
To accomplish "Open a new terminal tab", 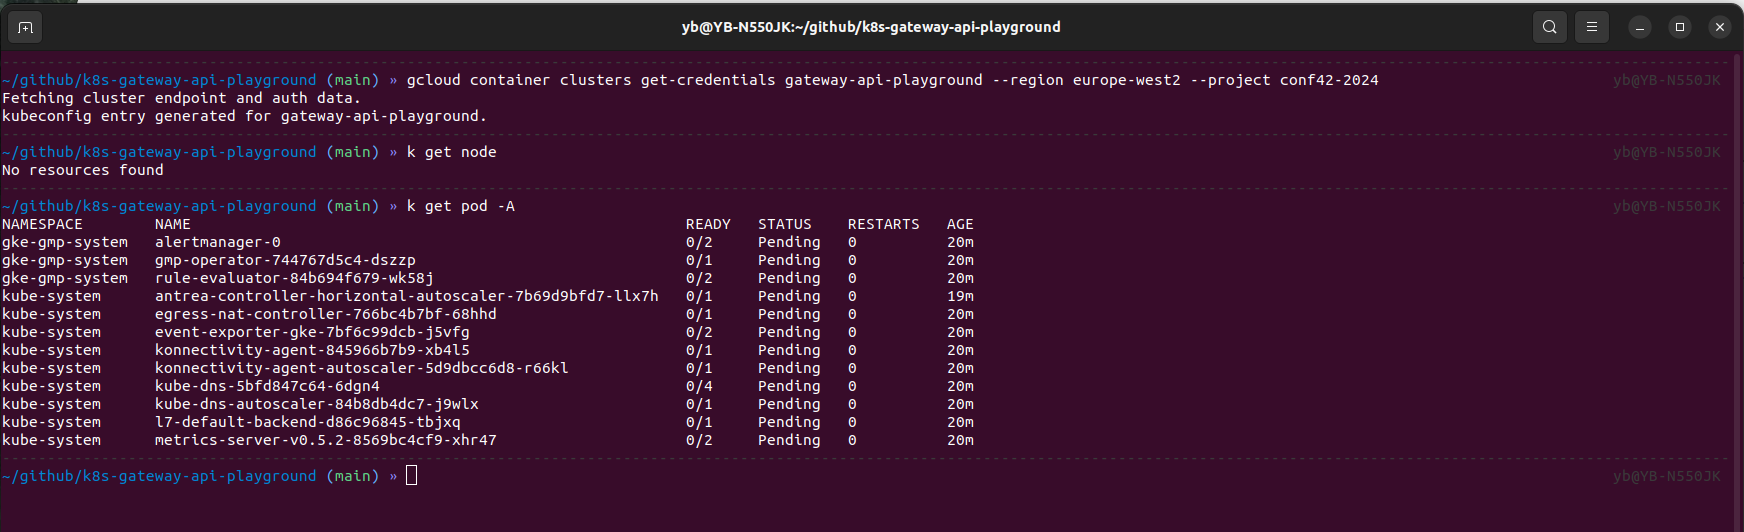I will [x=26, y=27].
